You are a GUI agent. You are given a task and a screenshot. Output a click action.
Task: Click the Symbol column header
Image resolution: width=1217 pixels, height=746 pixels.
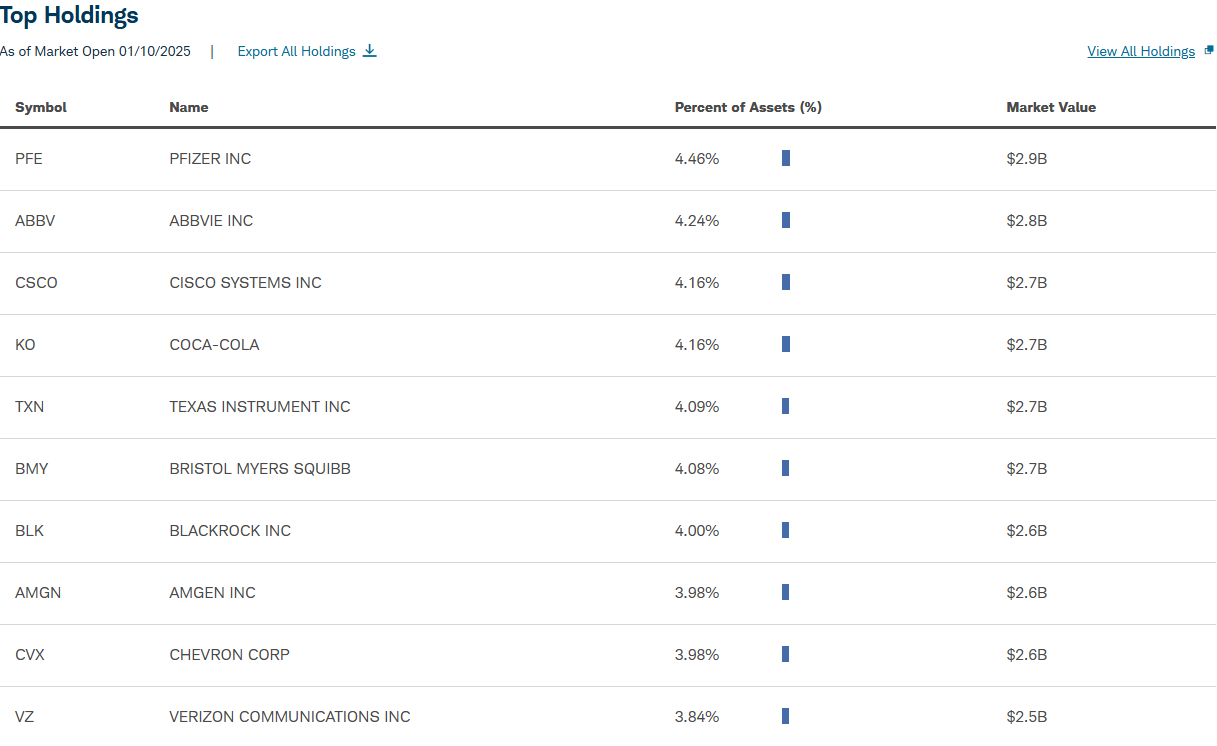(41, 107)
